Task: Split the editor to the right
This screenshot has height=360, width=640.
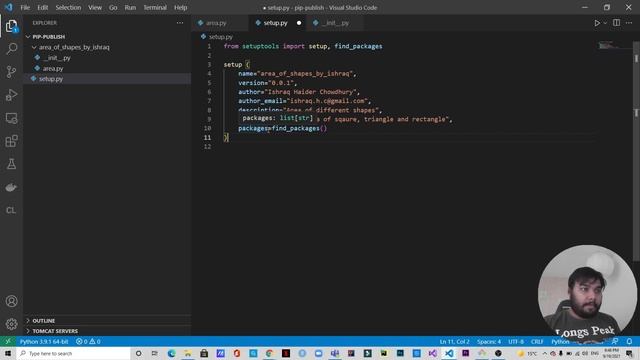Action: [x=616, y=23]
